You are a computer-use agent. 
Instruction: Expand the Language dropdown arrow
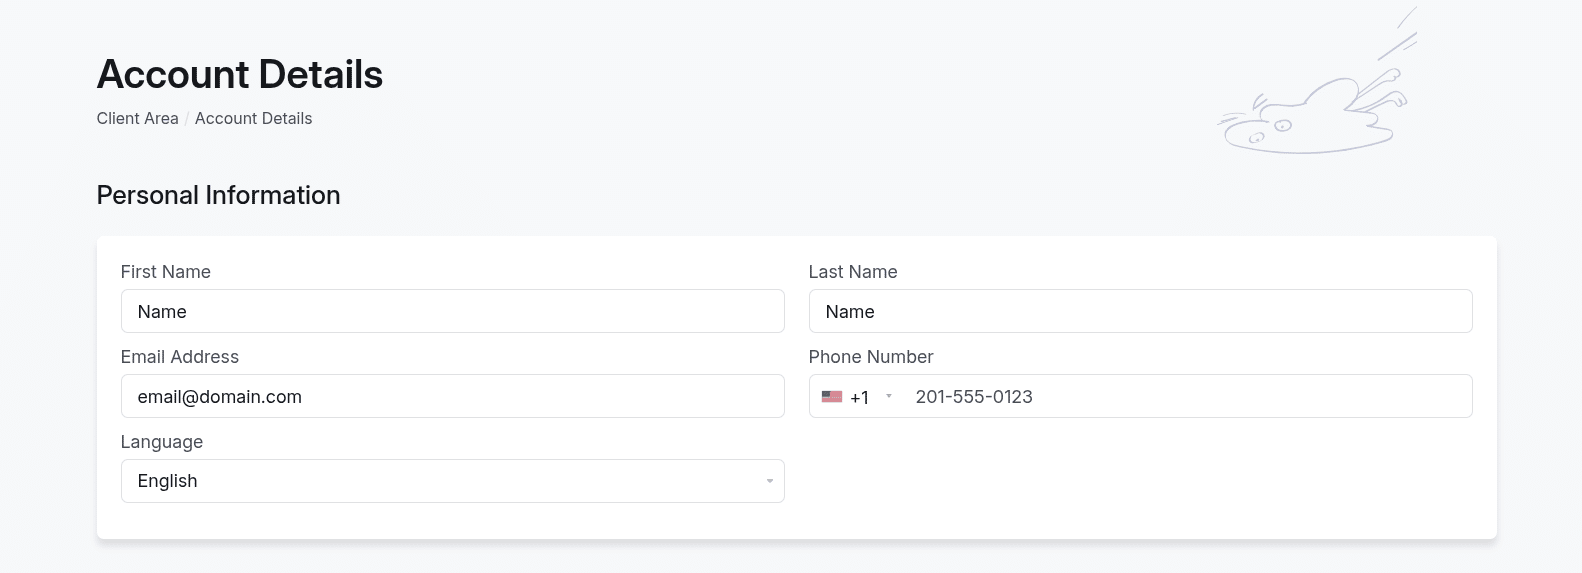click(x=769, y=481)
